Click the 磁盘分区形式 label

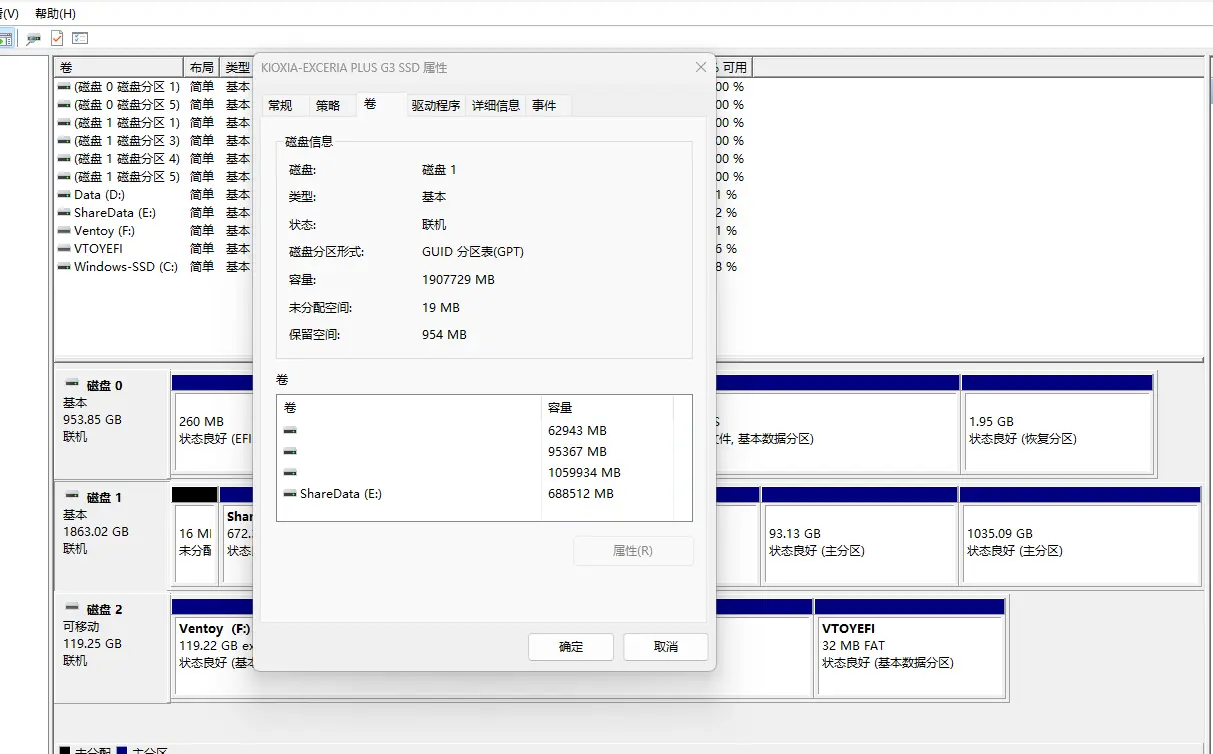tap(326, 252)
